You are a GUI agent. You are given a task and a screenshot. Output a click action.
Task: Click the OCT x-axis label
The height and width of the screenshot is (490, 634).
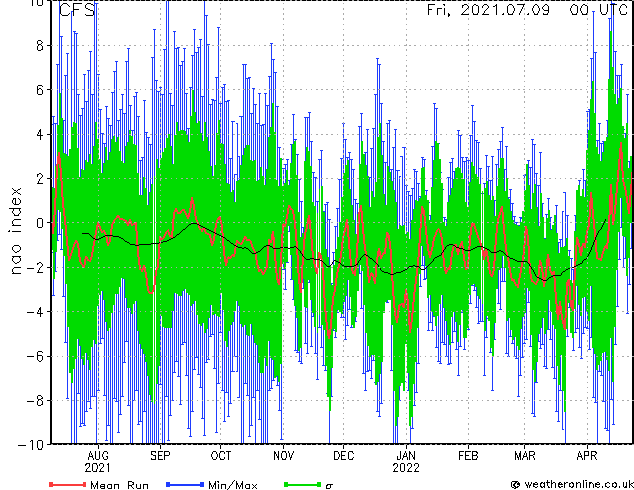point(221,456)
